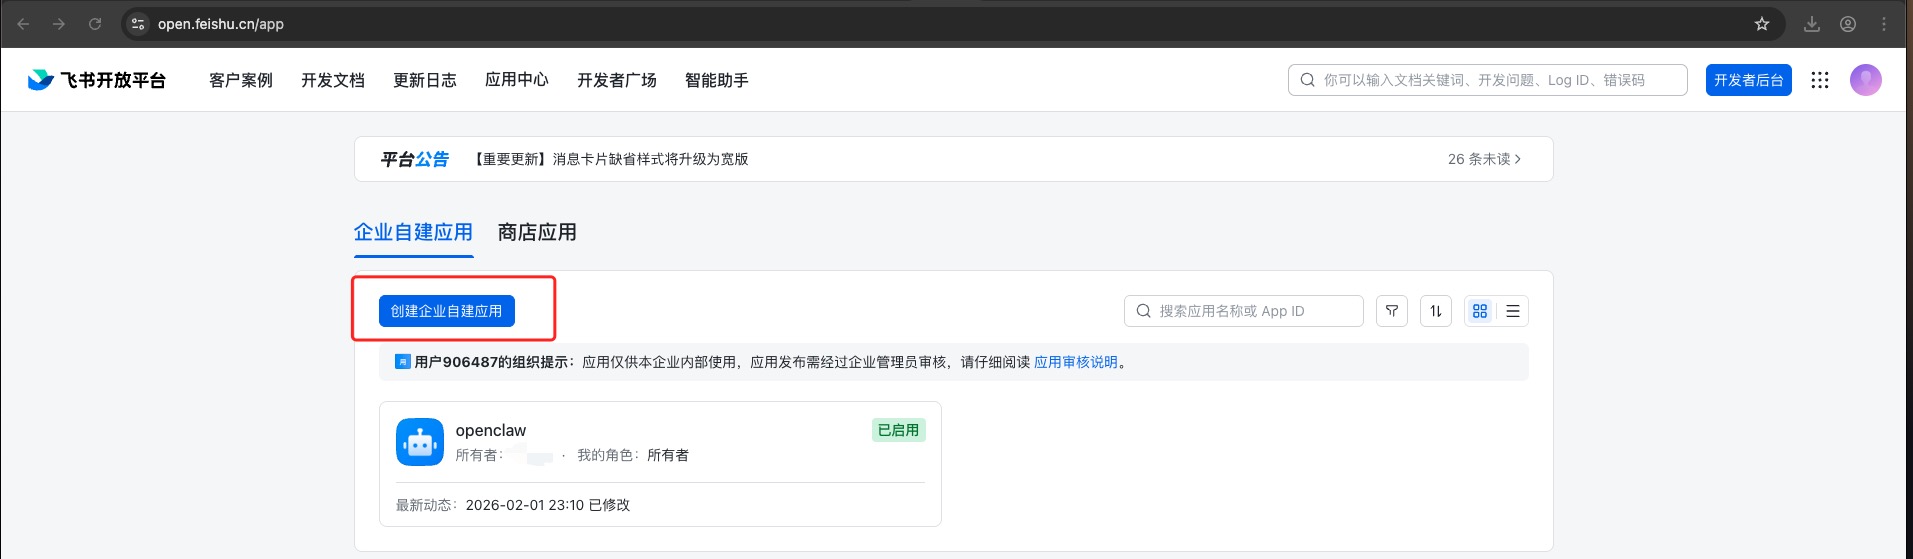Viewport: 1913px width, 559px height.
Task: Switch to grid card view
Action: tap(1480, 311)
